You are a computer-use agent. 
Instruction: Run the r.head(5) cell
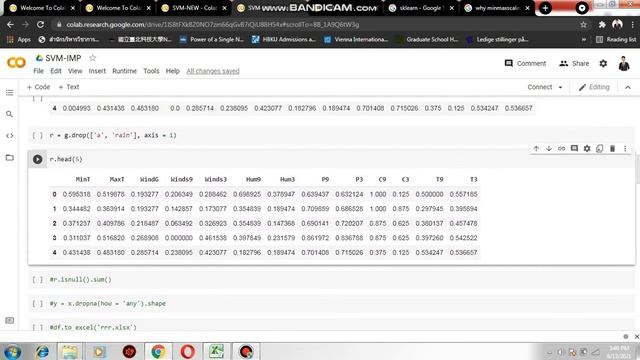coord(38,159)
